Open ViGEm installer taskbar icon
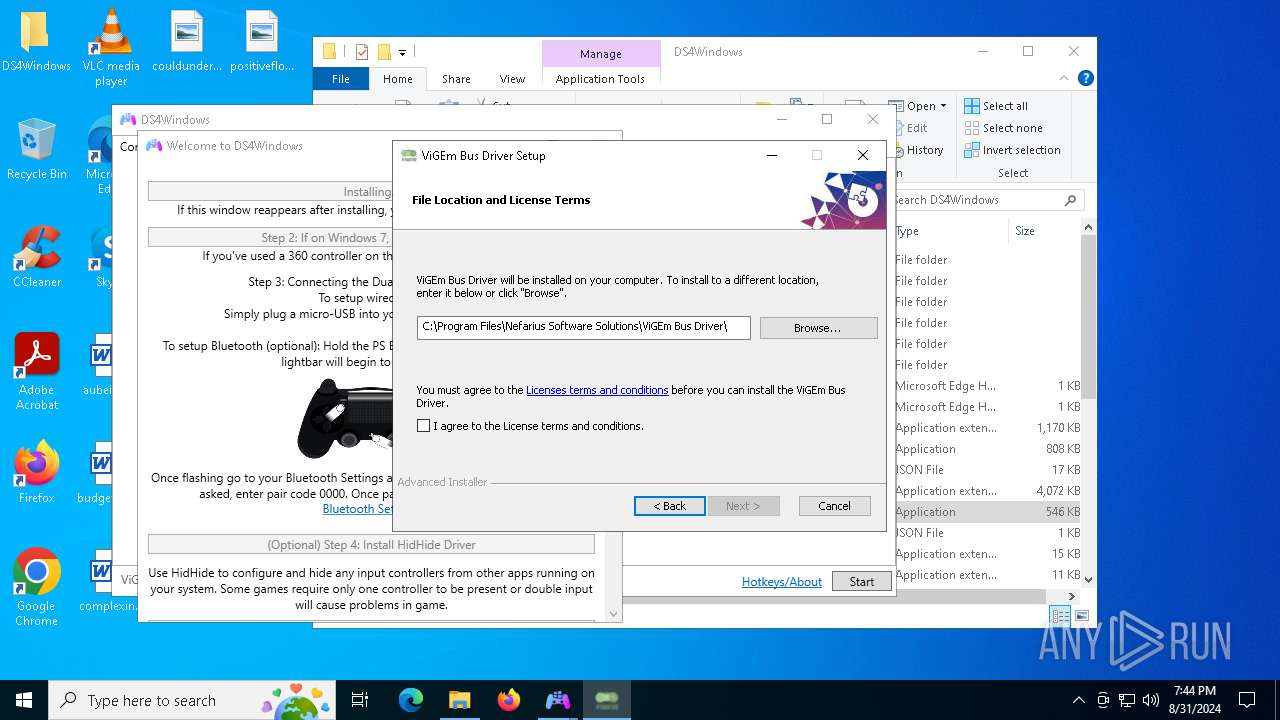1280x720 pixels. tap(606, 700)
